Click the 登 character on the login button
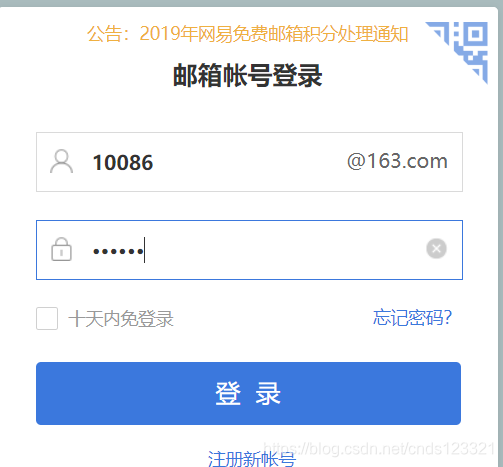The height and width of the screenshot is (467, 503). (228, 394)
